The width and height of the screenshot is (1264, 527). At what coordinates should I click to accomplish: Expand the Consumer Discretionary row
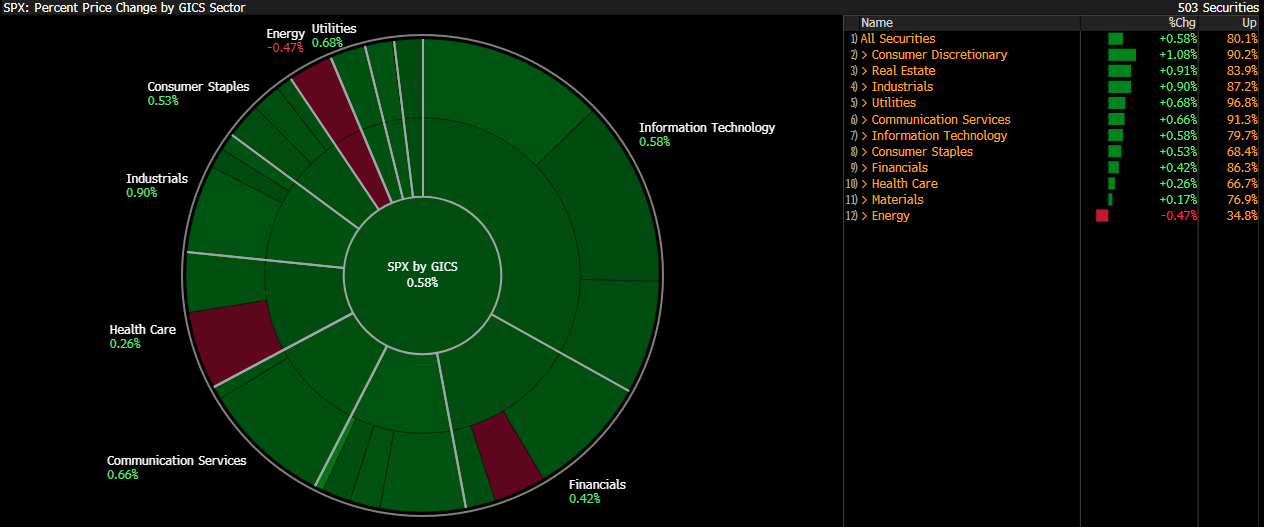[x=866, y=55]
